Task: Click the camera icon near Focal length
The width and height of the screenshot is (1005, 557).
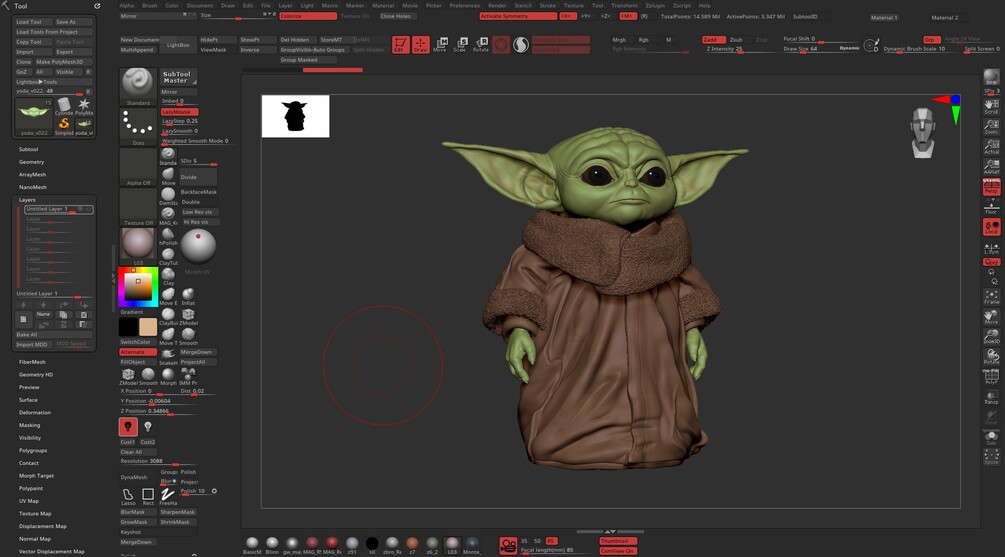Action: pos(508,545)
